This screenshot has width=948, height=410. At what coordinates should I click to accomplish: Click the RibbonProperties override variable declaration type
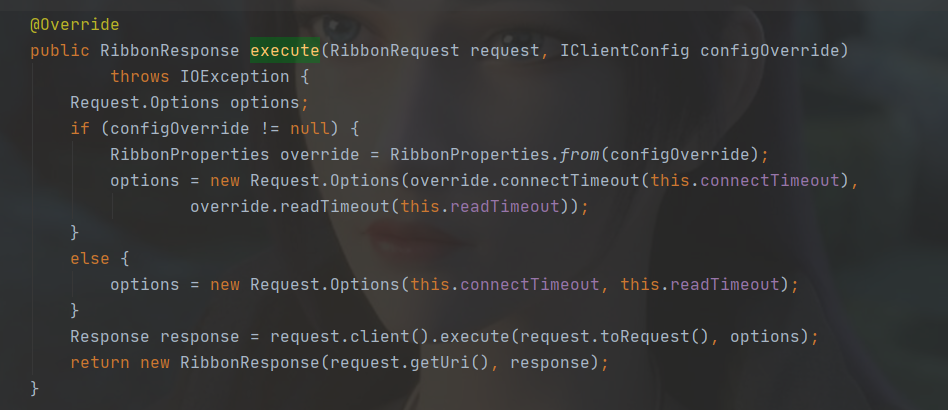coord(190,155)
